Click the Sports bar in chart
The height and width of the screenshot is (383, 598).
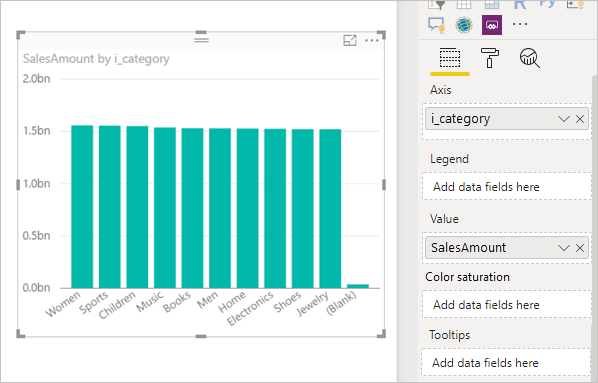tap(110, 207)
